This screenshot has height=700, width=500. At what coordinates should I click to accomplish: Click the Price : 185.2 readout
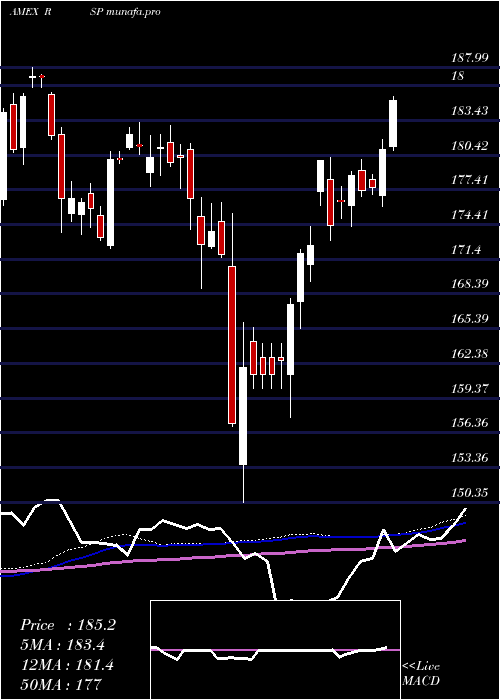pyautogui.click(x=68, y=625)
